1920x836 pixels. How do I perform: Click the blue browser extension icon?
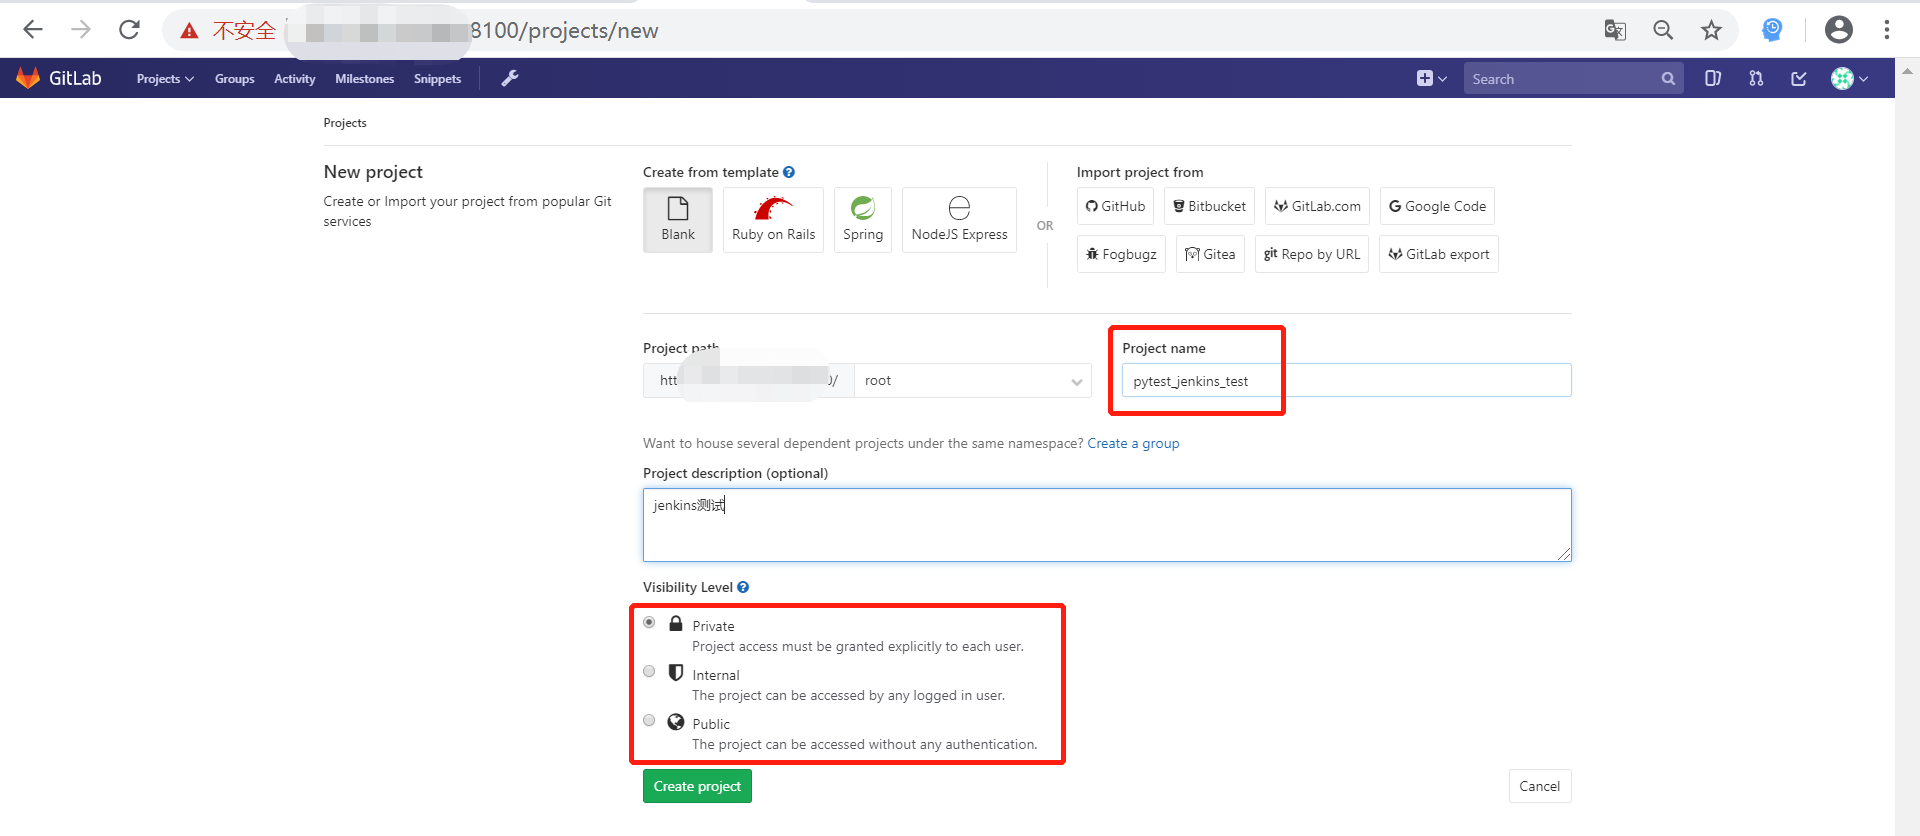tap(1772, 30)
